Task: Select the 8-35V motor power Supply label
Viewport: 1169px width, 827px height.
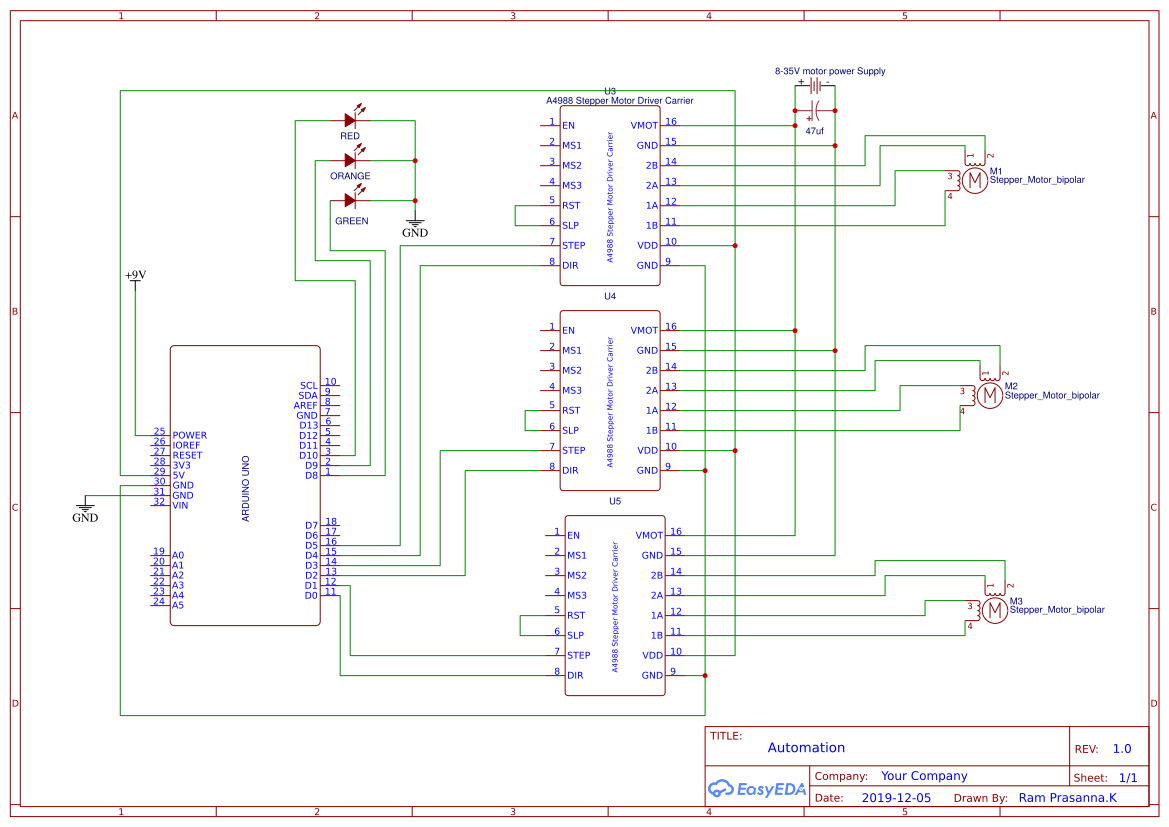Action: click(829, 71)
